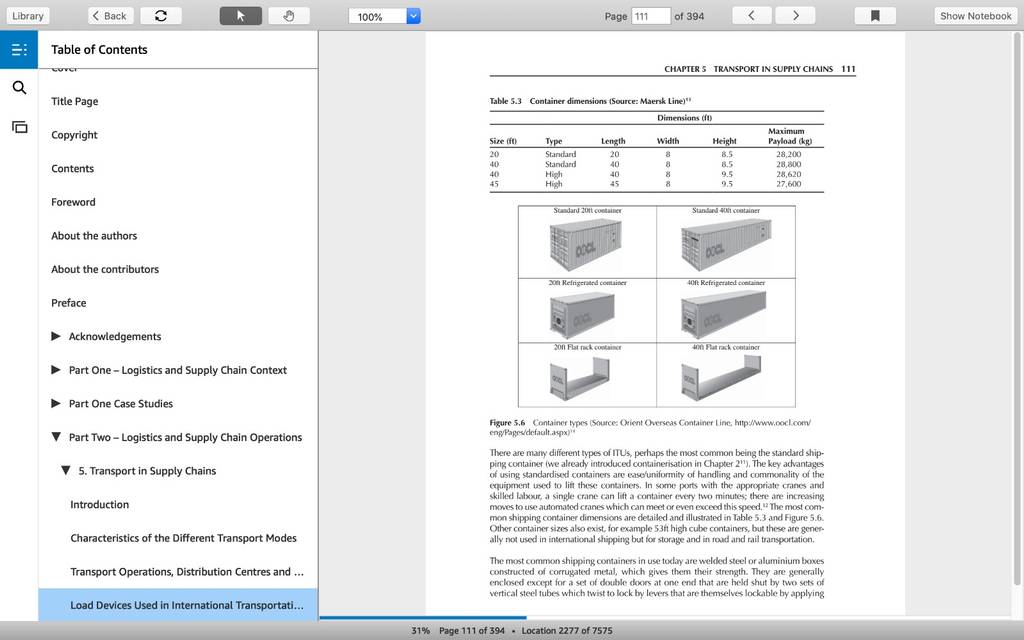Open Copyright entry
The height and width of the screenshot is (640, 1024).
point(74,135)
